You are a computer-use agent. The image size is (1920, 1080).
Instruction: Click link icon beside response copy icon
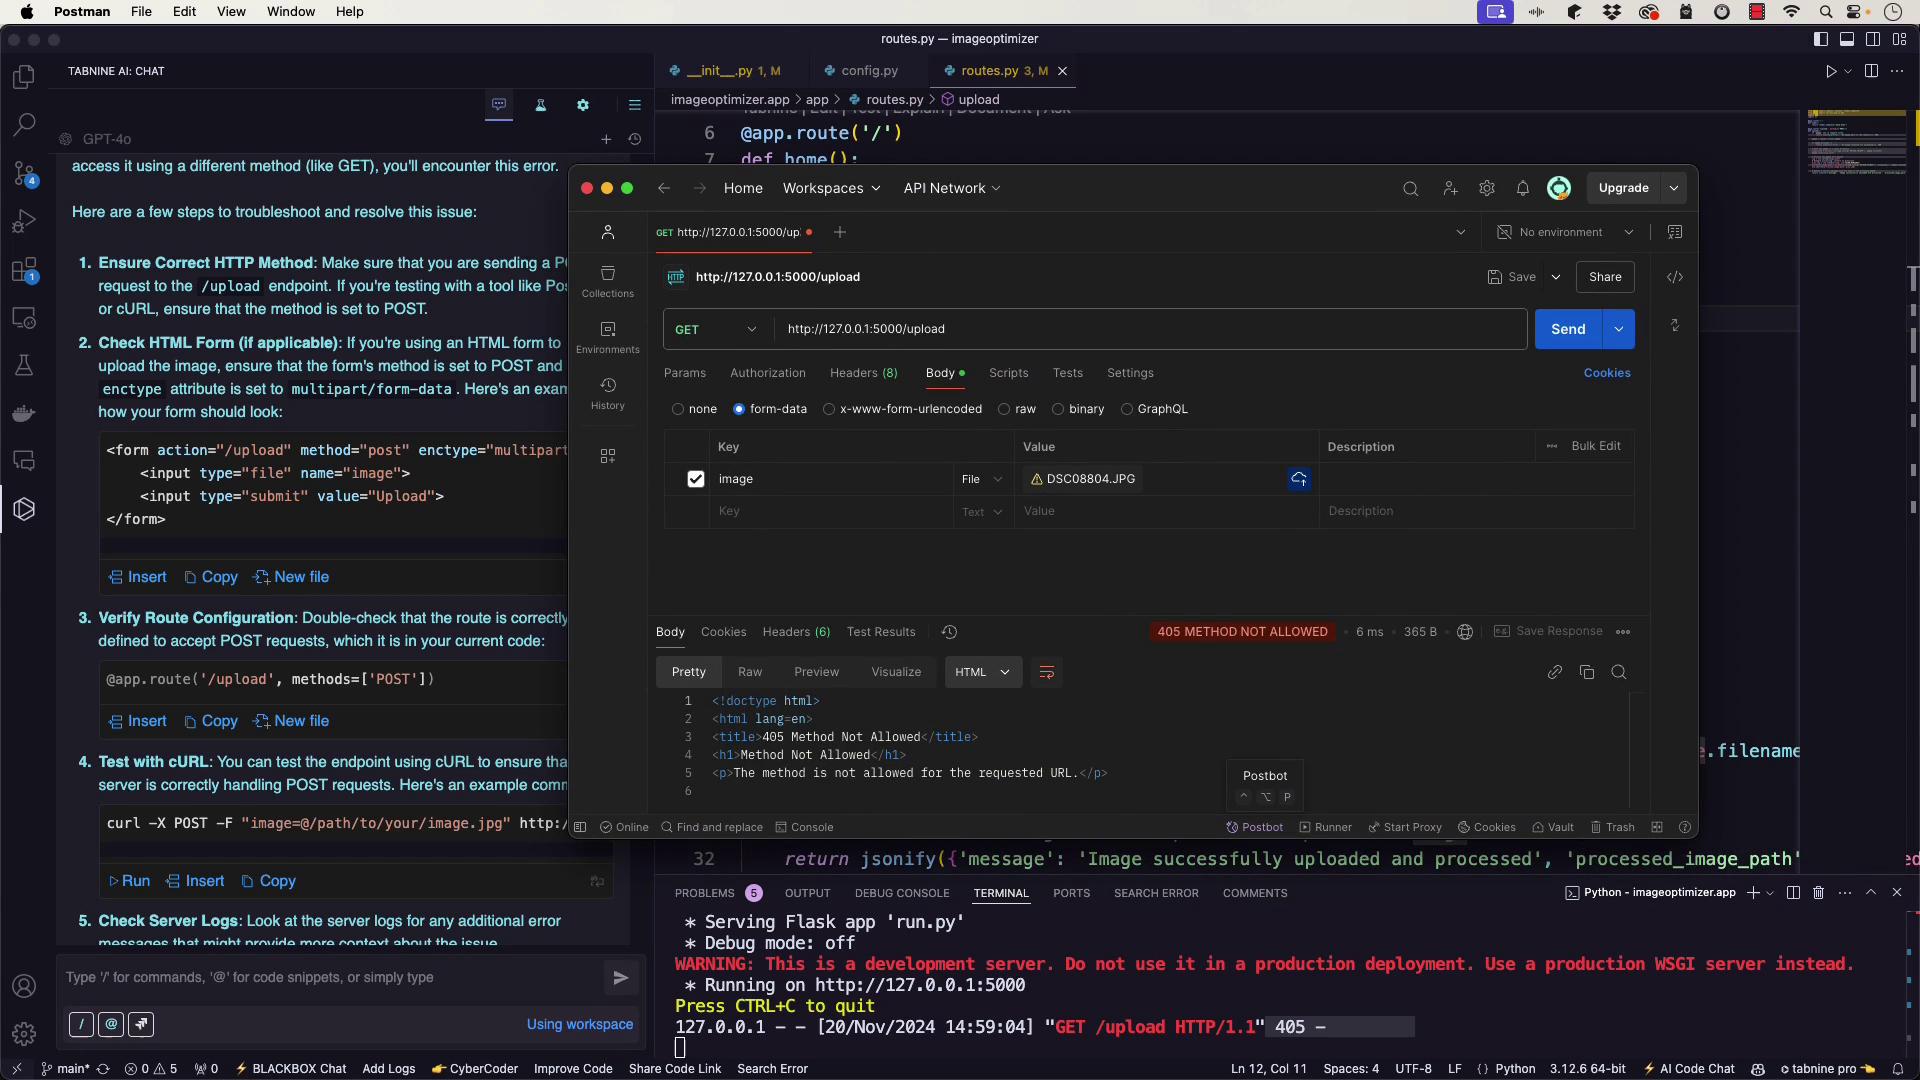coord(1554,672)
